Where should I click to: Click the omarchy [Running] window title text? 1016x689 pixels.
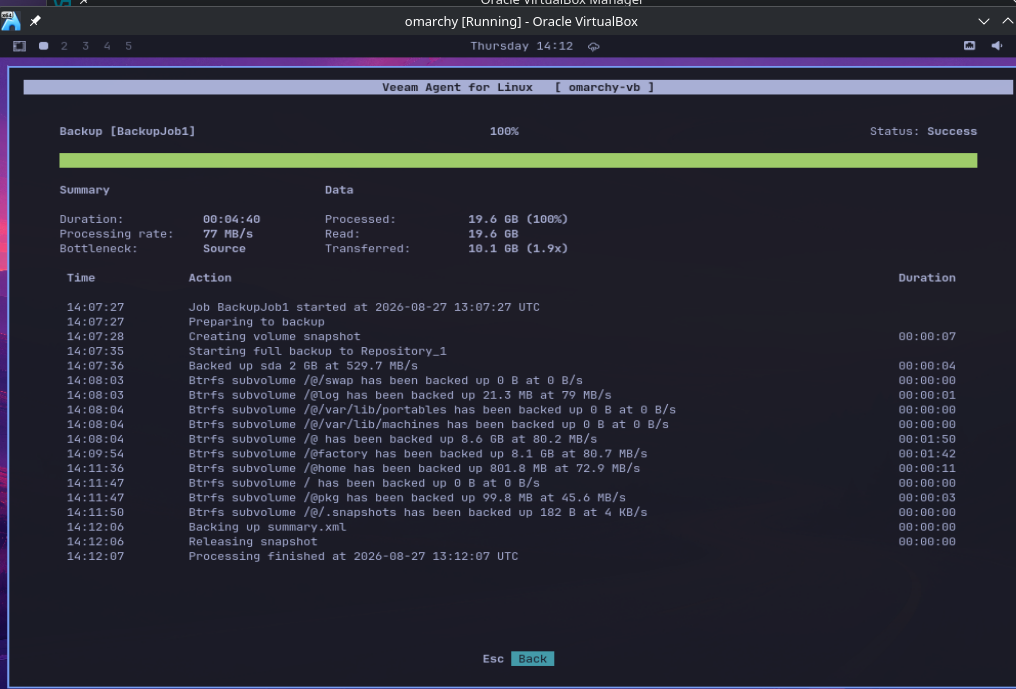click(521, 21)
